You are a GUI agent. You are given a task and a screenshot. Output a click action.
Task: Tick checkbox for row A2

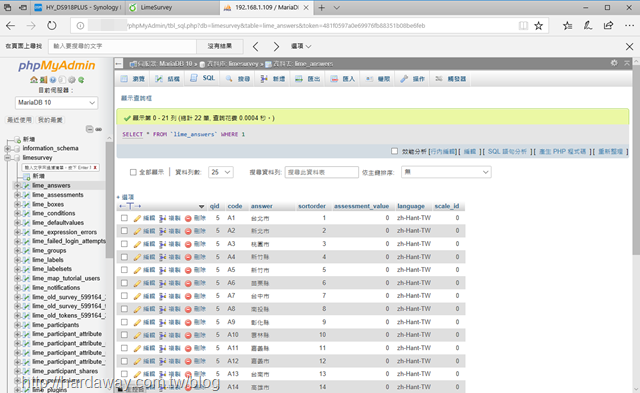[x=124, y=231]
